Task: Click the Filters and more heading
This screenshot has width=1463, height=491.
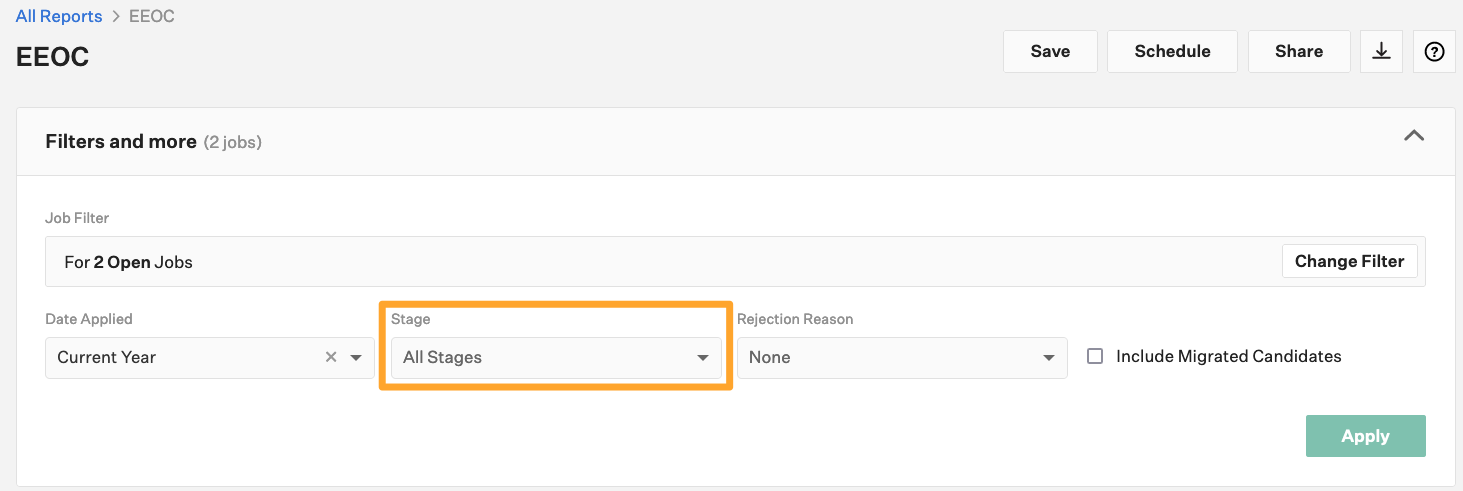Action: tap(121, 142)
